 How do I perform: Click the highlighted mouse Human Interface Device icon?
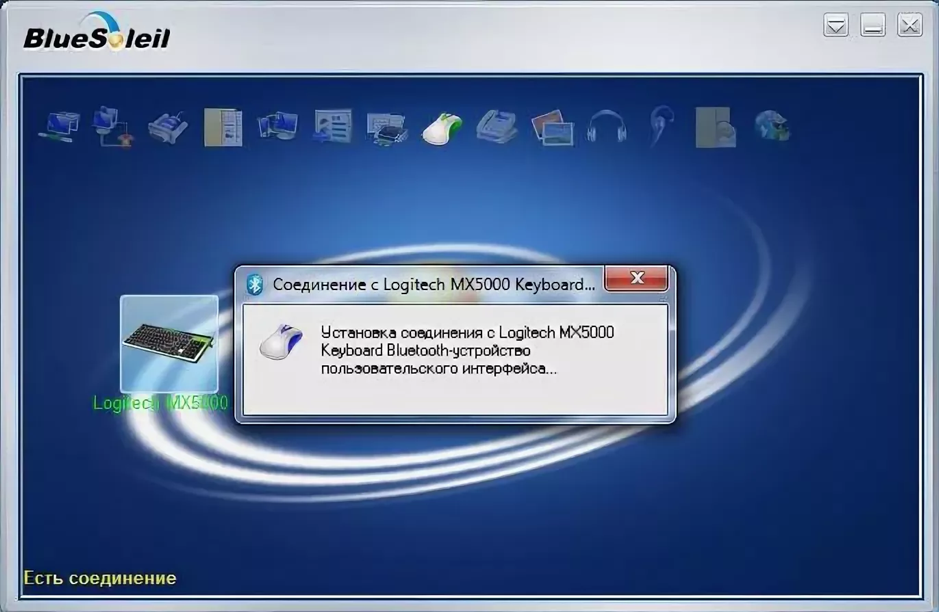[442, 129]
